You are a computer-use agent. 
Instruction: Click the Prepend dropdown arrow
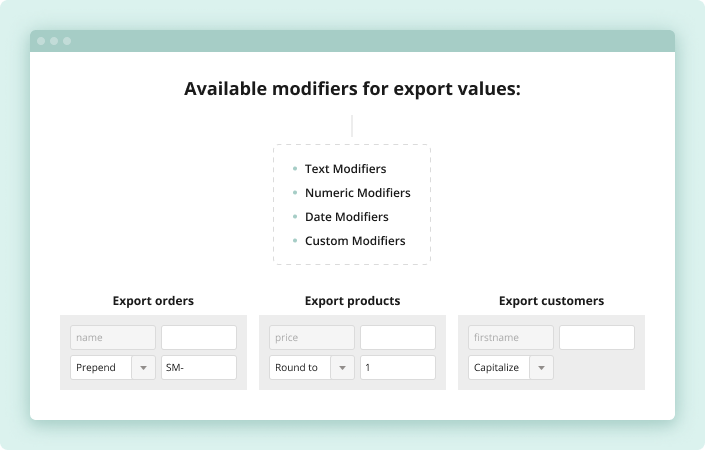(144, 368)
